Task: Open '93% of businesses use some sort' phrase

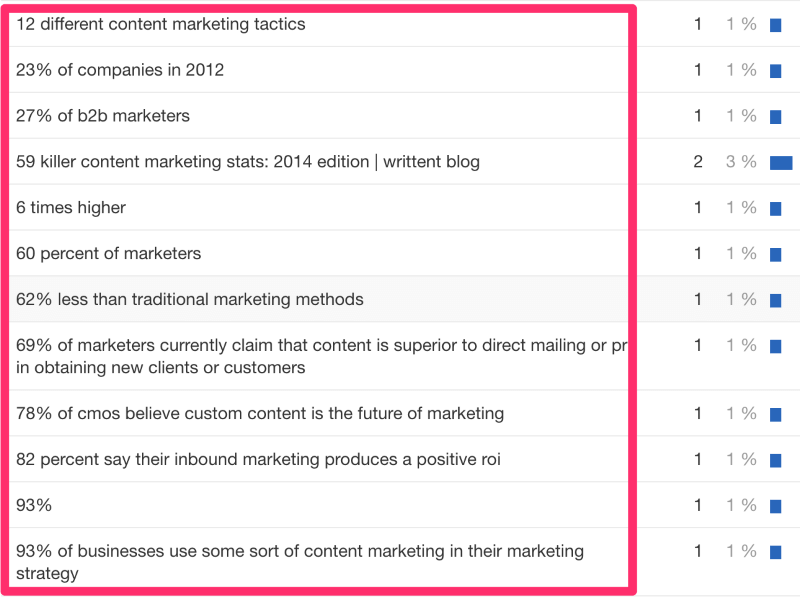Action: tap(300, 562)
